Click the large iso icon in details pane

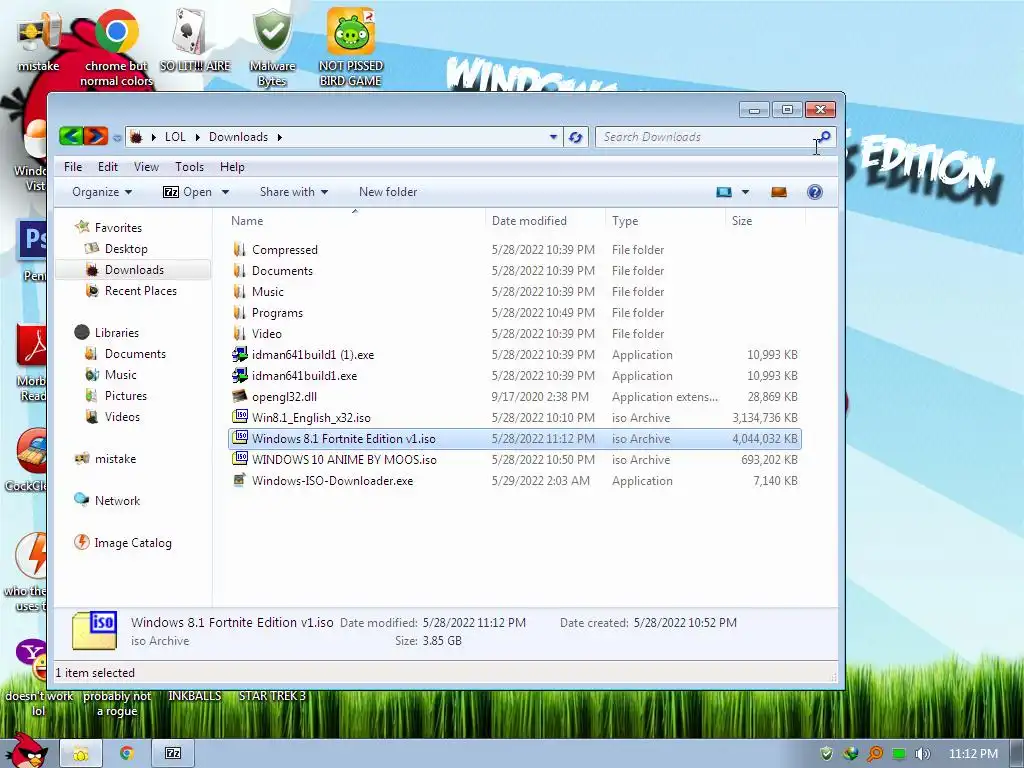pos(95,631)
